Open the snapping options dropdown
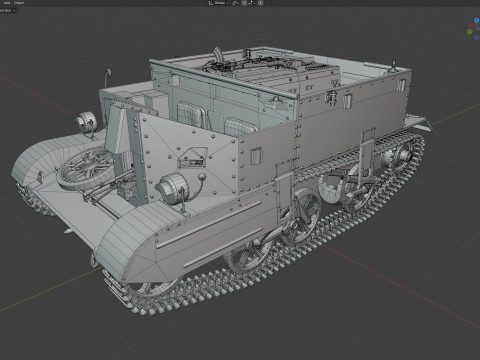Screen dimensions: 480x360 [252, 3]
